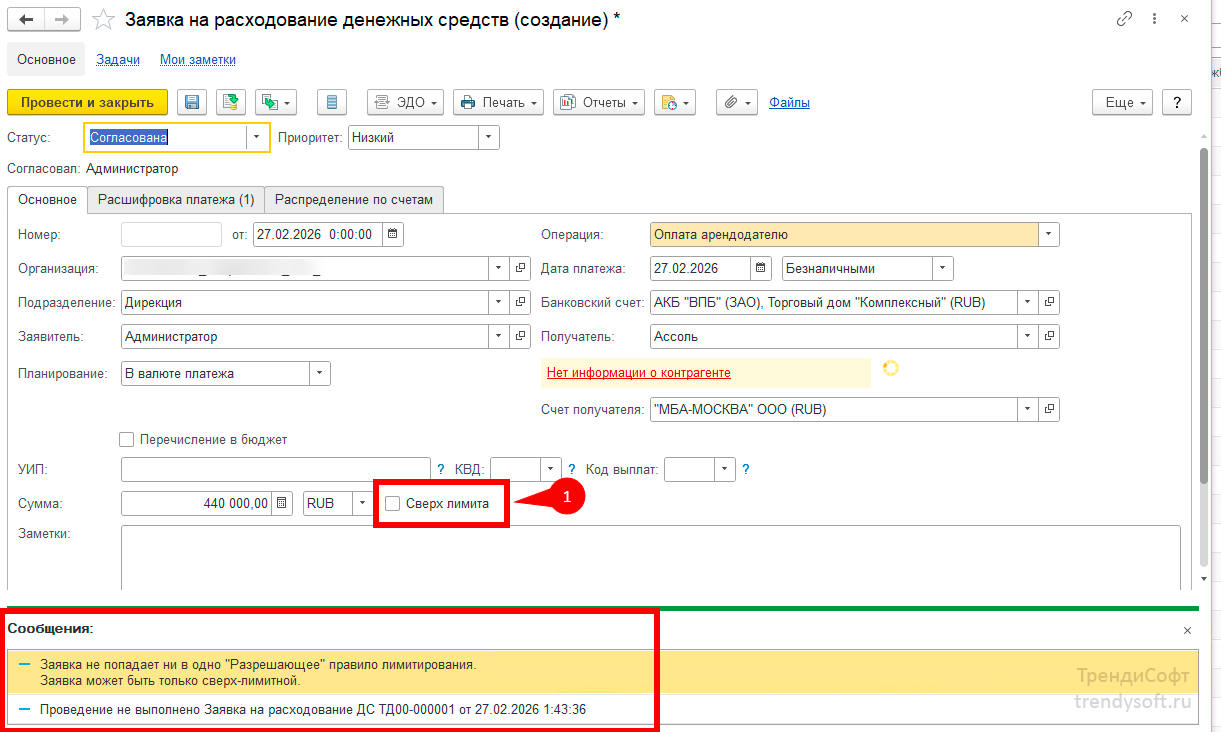
Task: Click into the УИП input field
Action: (x=276, y=469)
